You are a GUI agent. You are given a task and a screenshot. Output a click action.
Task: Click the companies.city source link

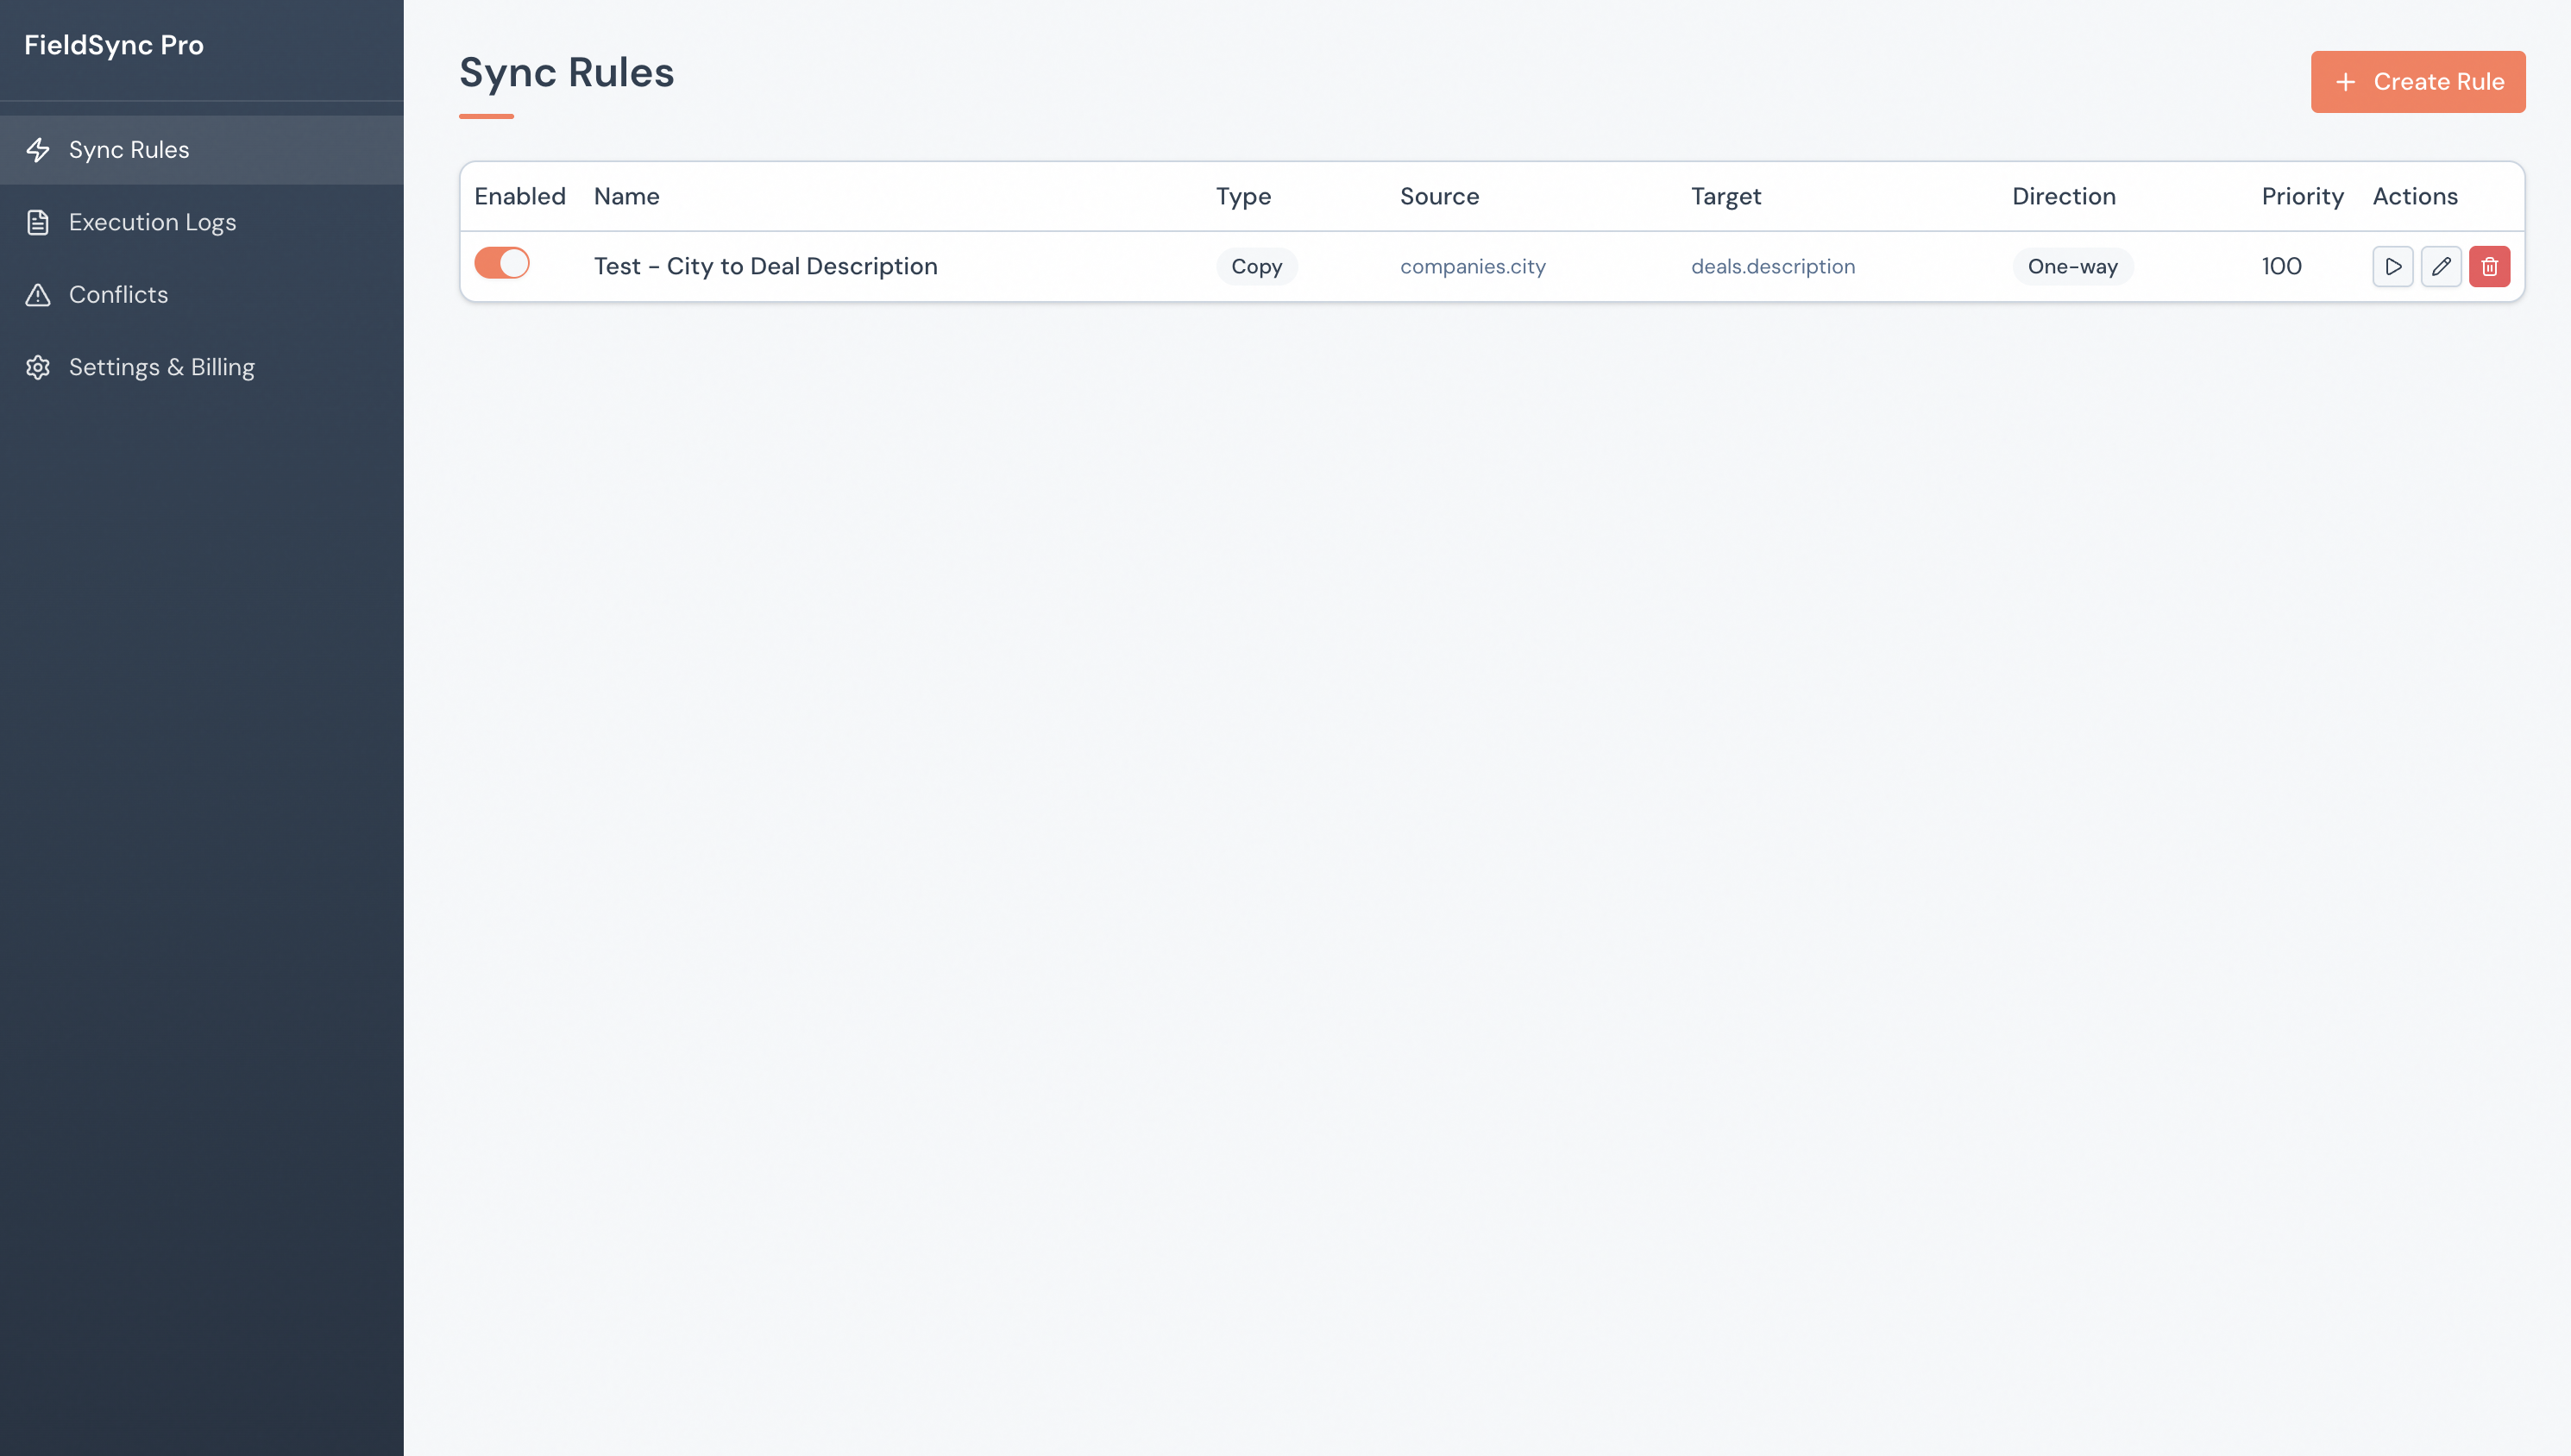(x=1472, y=266)
